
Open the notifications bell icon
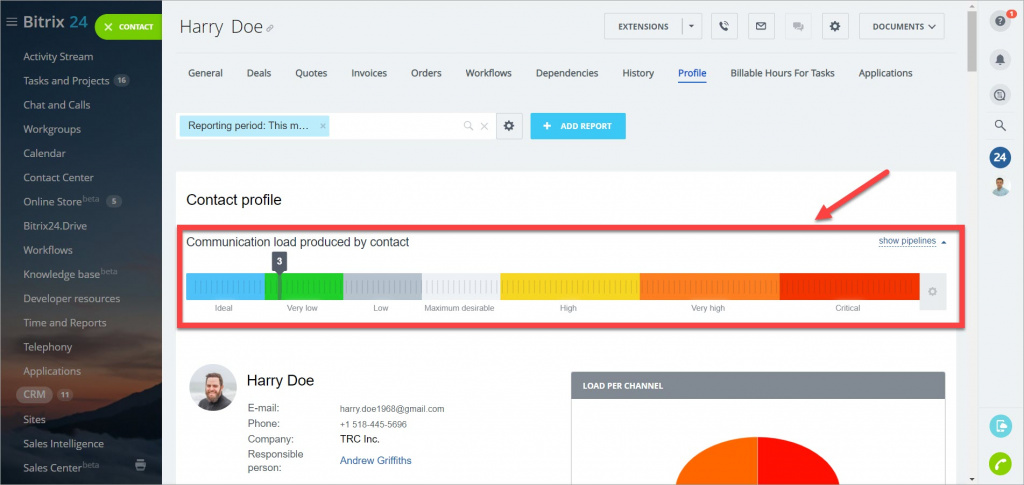click(x=1000, y=59)
